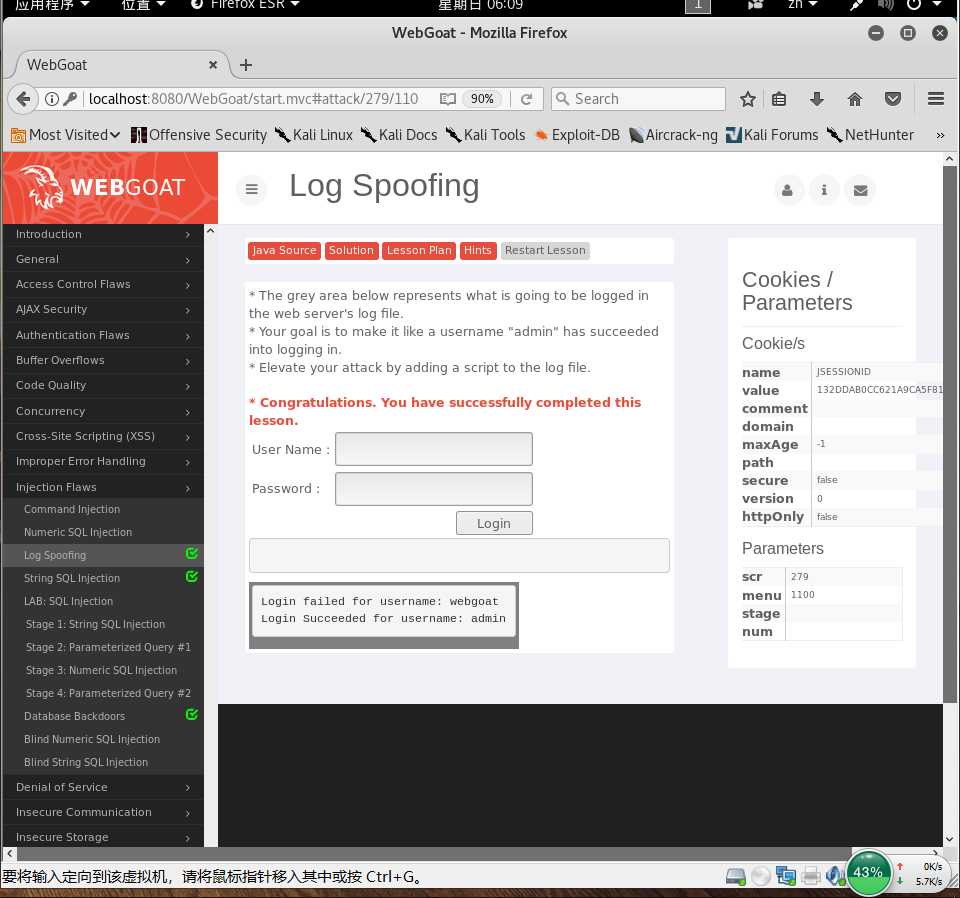The image size is (960, 898).
Task: Open Offensive Security bookmark
Action: [x=199, y=135]
